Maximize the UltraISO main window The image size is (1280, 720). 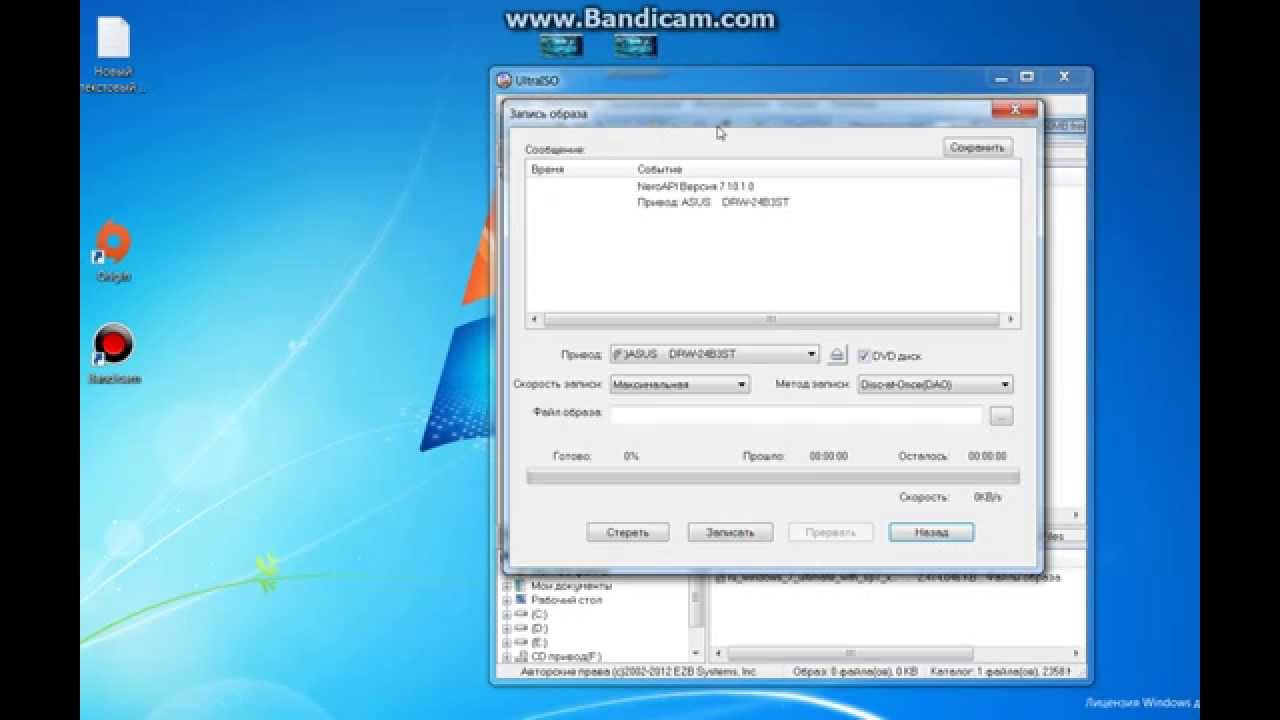pos(1027,77)
